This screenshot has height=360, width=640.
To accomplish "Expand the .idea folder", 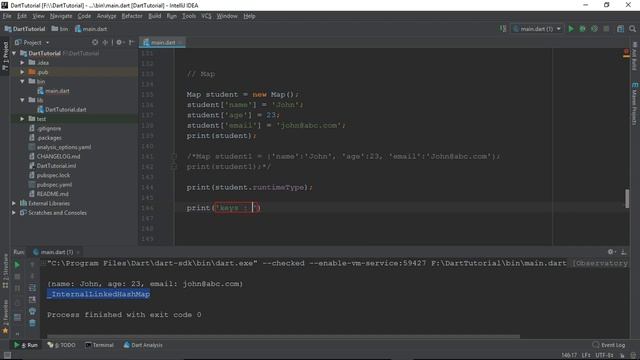I will click(22, 62).
